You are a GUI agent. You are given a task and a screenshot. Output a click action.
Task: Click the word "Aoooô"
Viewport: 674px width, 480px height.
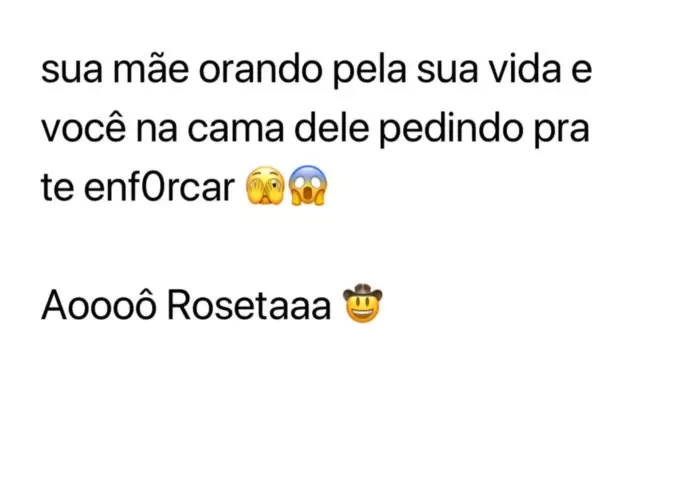coord(98,304)
